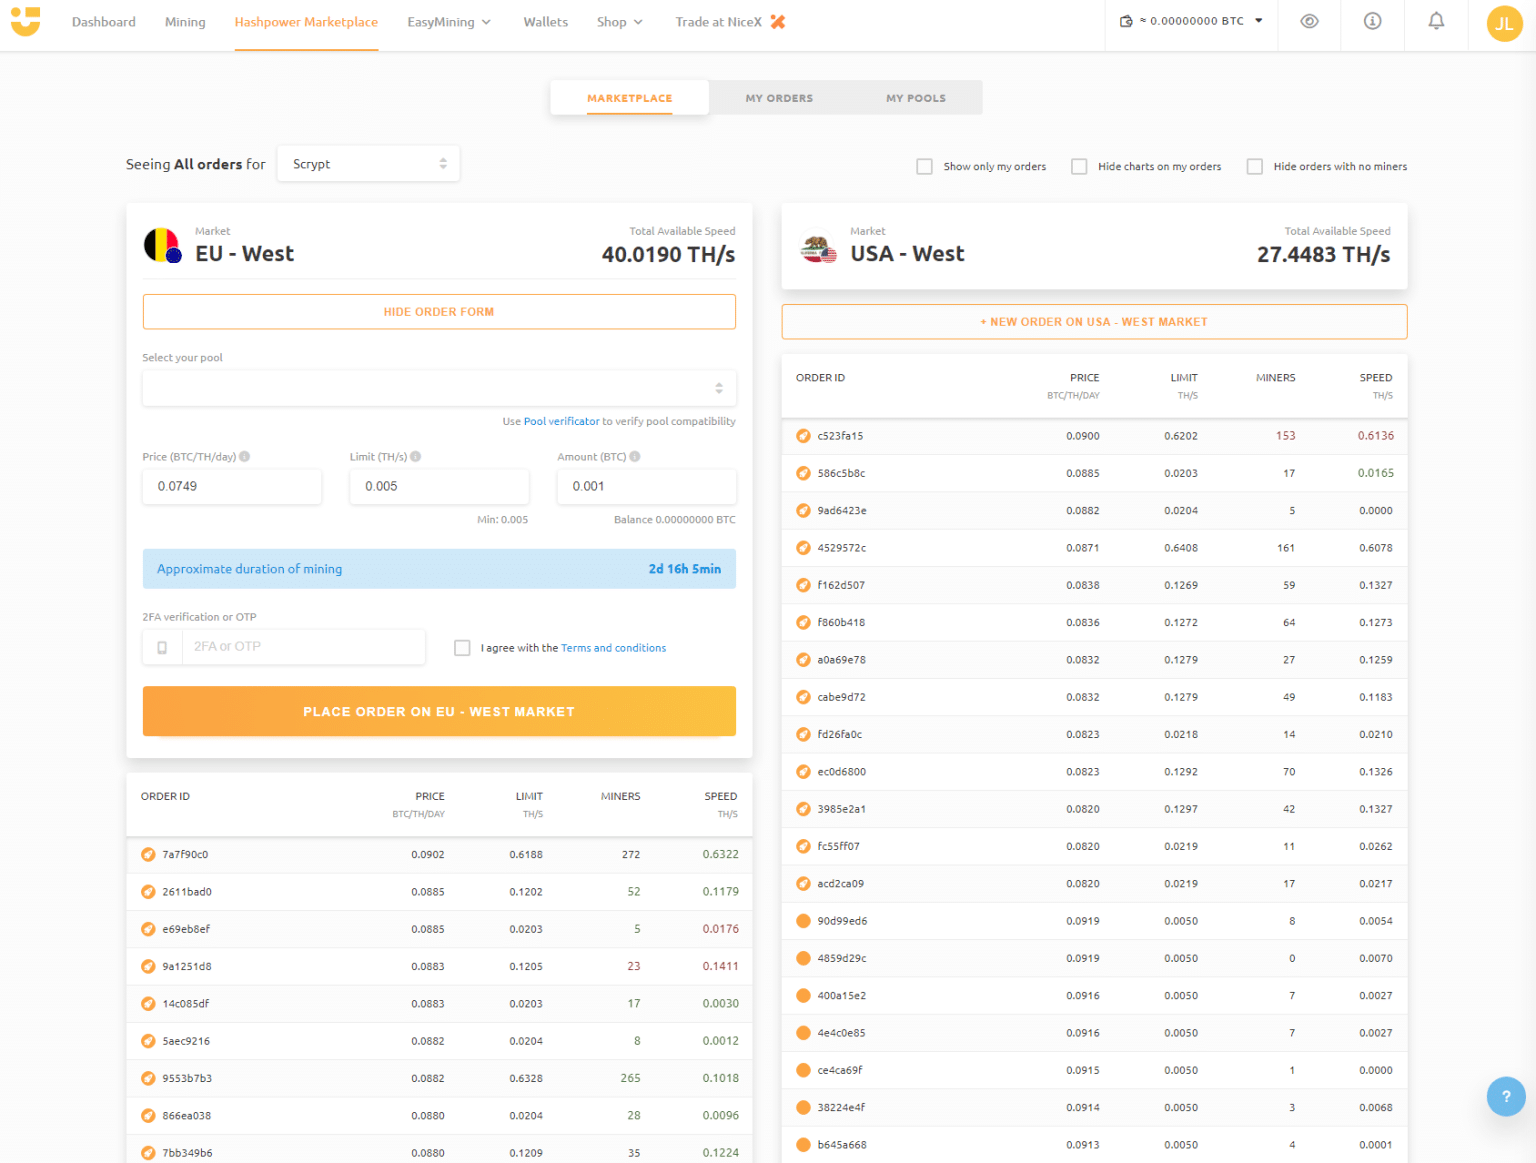Click the eye icon to hide balances
The height and width of the screenshot is (1163, 1536).
[1308, 21]
